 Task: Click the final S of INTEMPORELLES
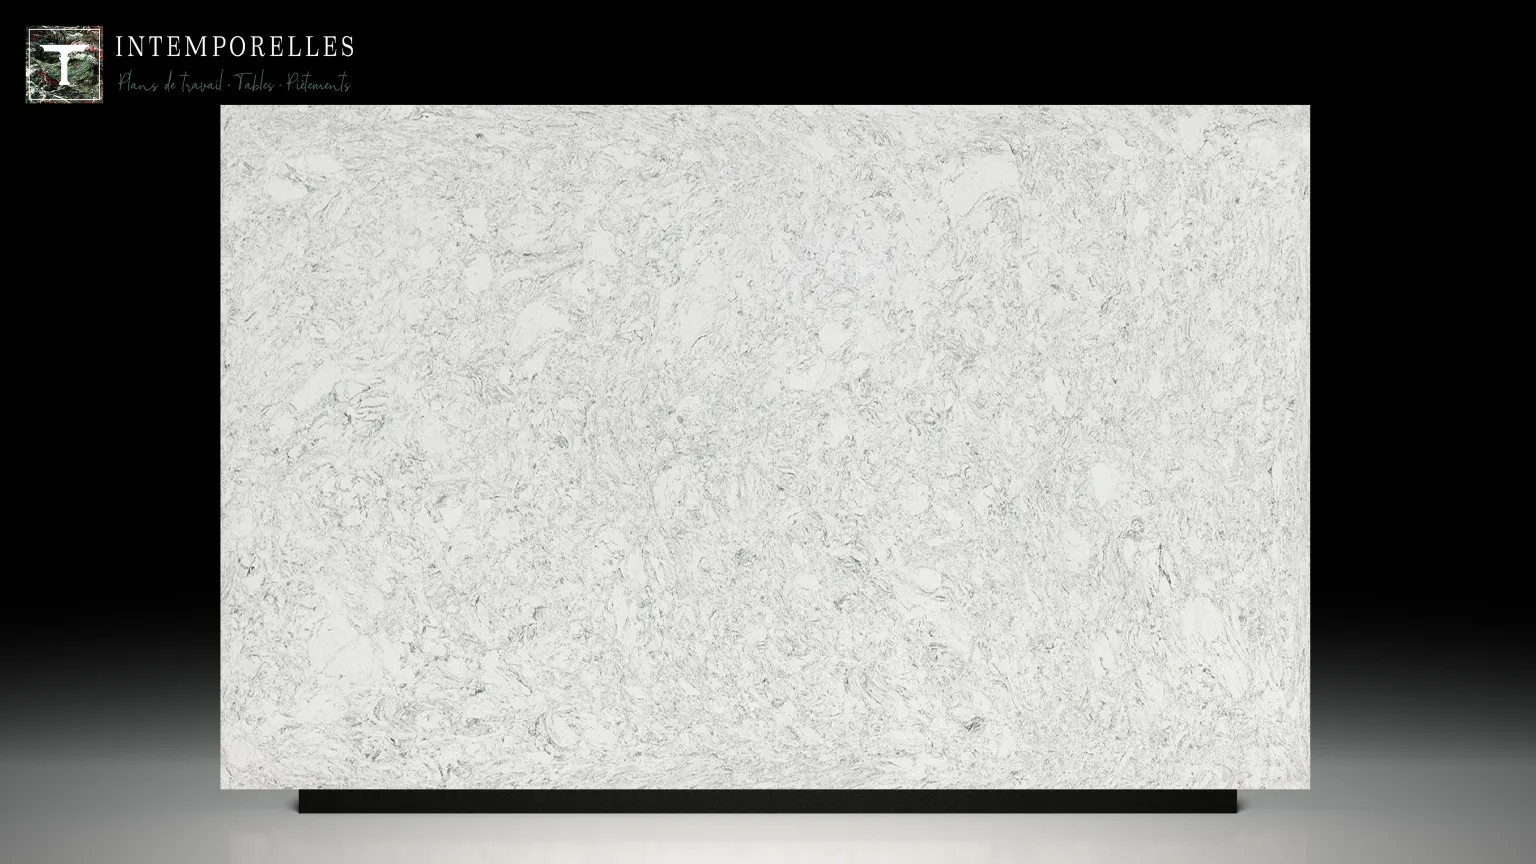pyautogui.click(x=346, y=46)
